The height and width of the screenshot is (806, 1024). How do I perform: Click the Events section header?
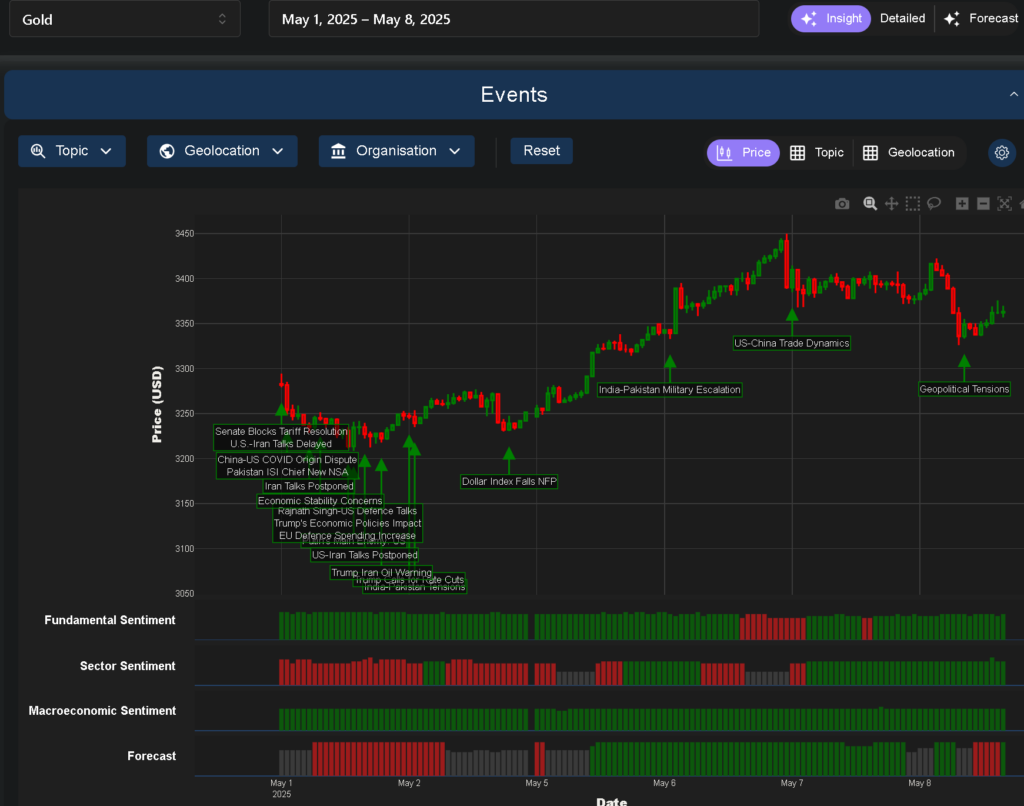[514, 95]
